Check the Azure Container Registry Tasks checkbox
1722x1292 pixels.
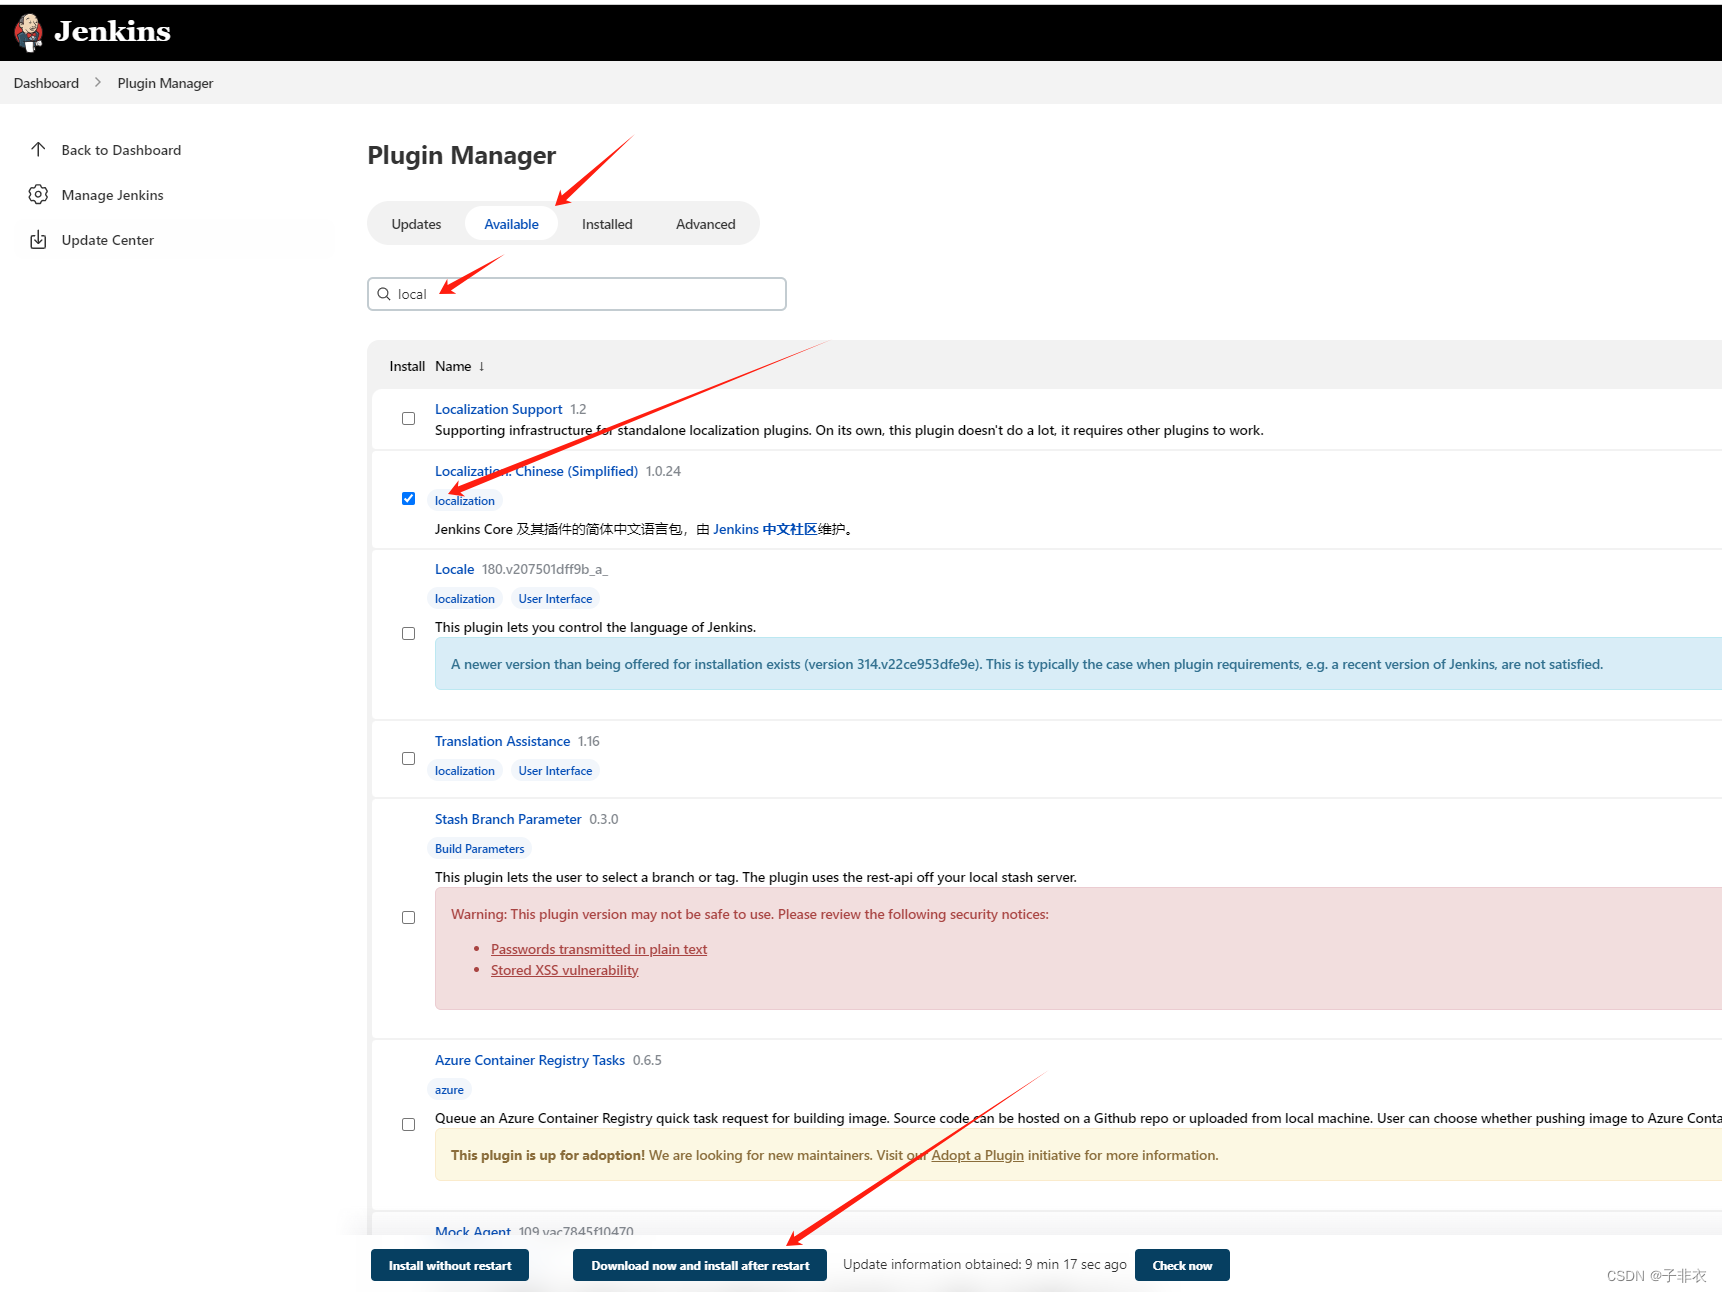pos(408,1124)
